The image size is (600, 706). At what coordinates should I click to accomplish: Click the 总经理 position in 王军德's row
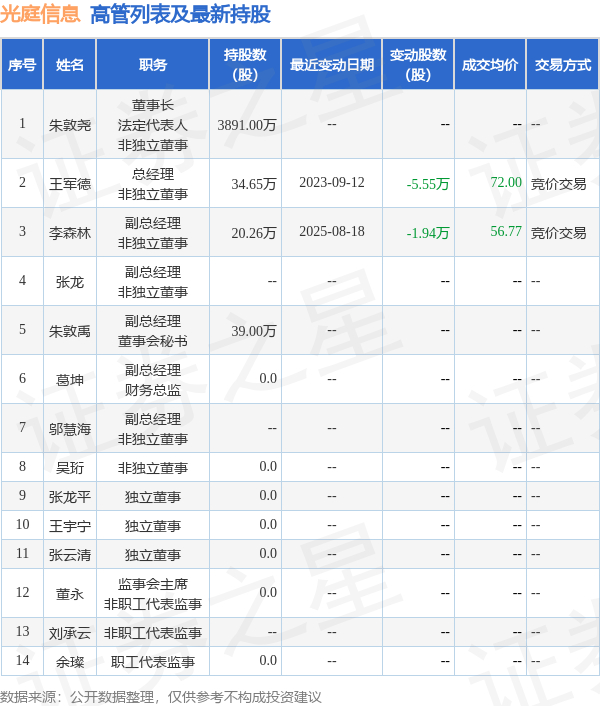[x=153, y=174]
